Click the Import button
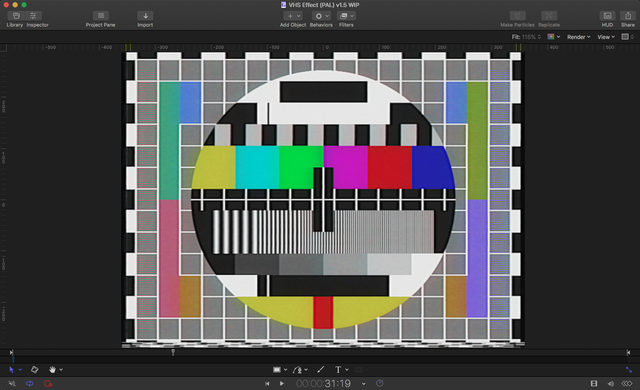Image resolution: width=640 pixels, height=390 pixels. pos(145,16)
